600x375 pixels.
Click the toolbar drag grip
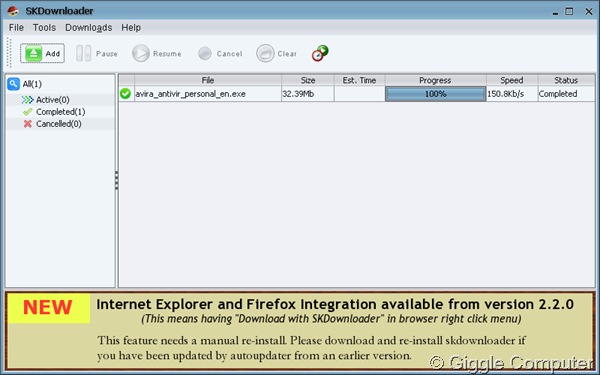point(9,53)
